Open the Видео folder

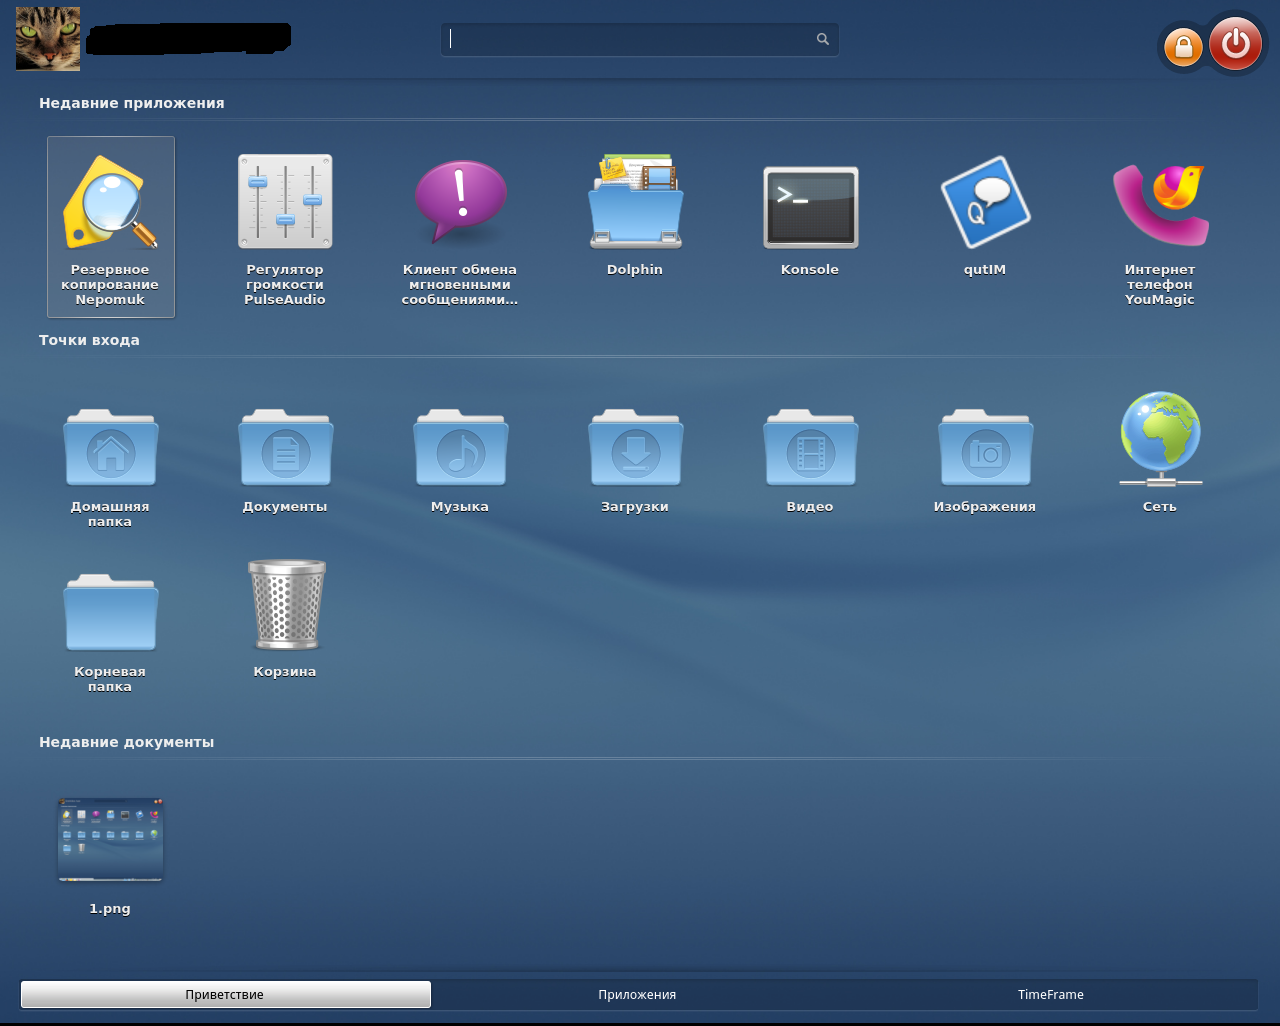(810, 447)
